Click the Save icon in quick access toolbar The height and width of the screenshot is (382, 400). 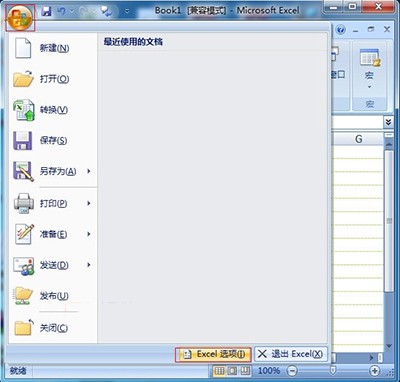pyautogui.click(x=46, y=12)
